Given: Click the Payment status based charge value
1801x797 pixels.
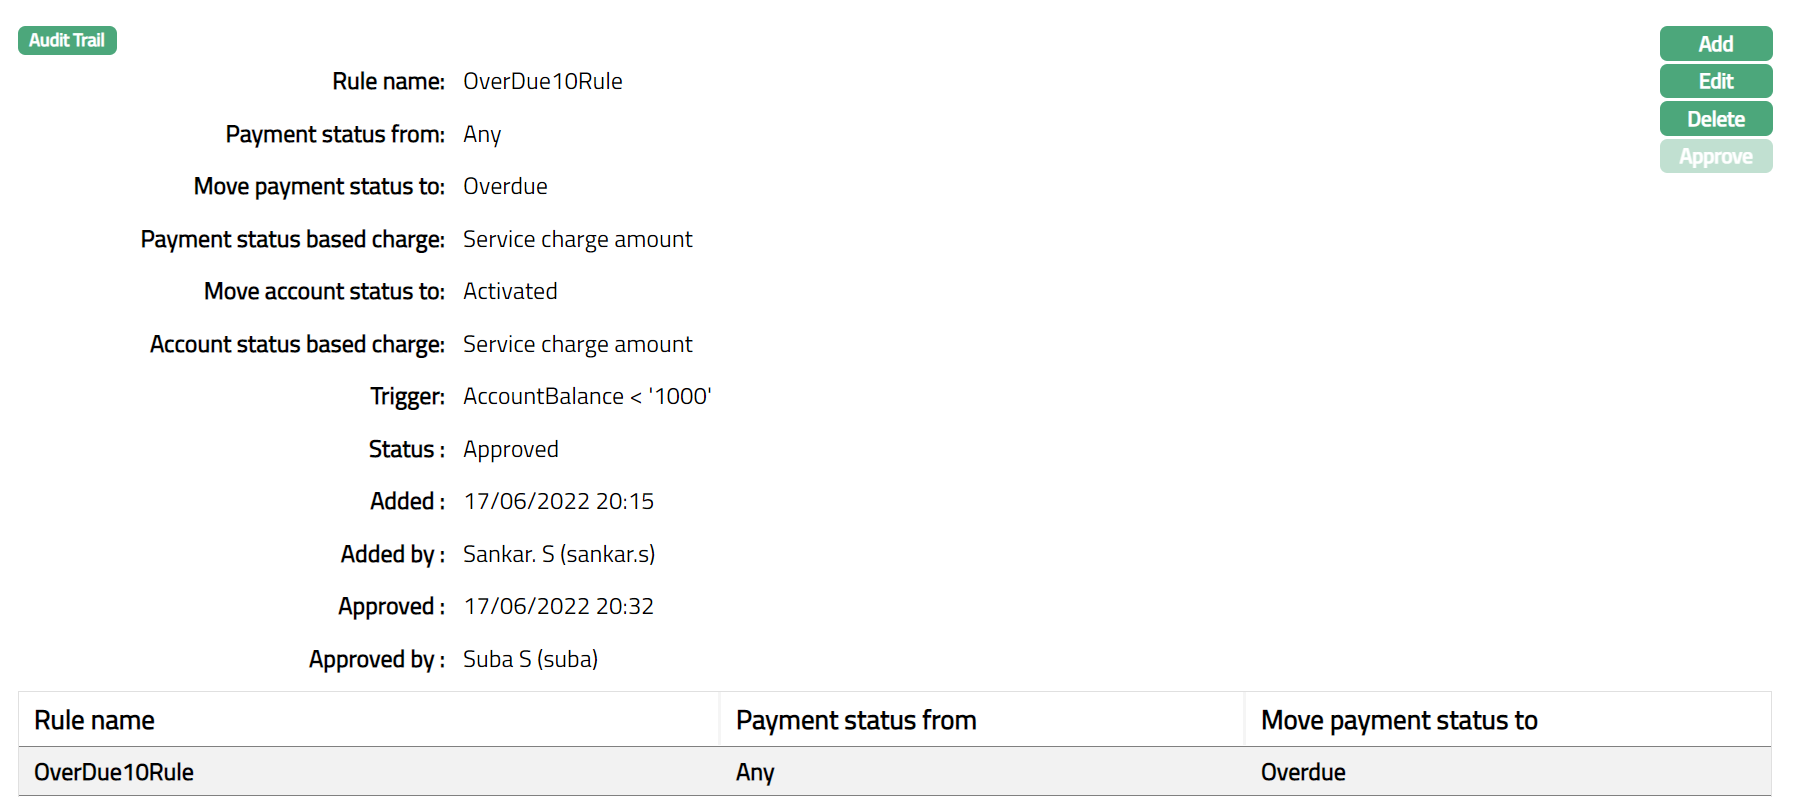Looking at the screenshot, I should (577, 240).
